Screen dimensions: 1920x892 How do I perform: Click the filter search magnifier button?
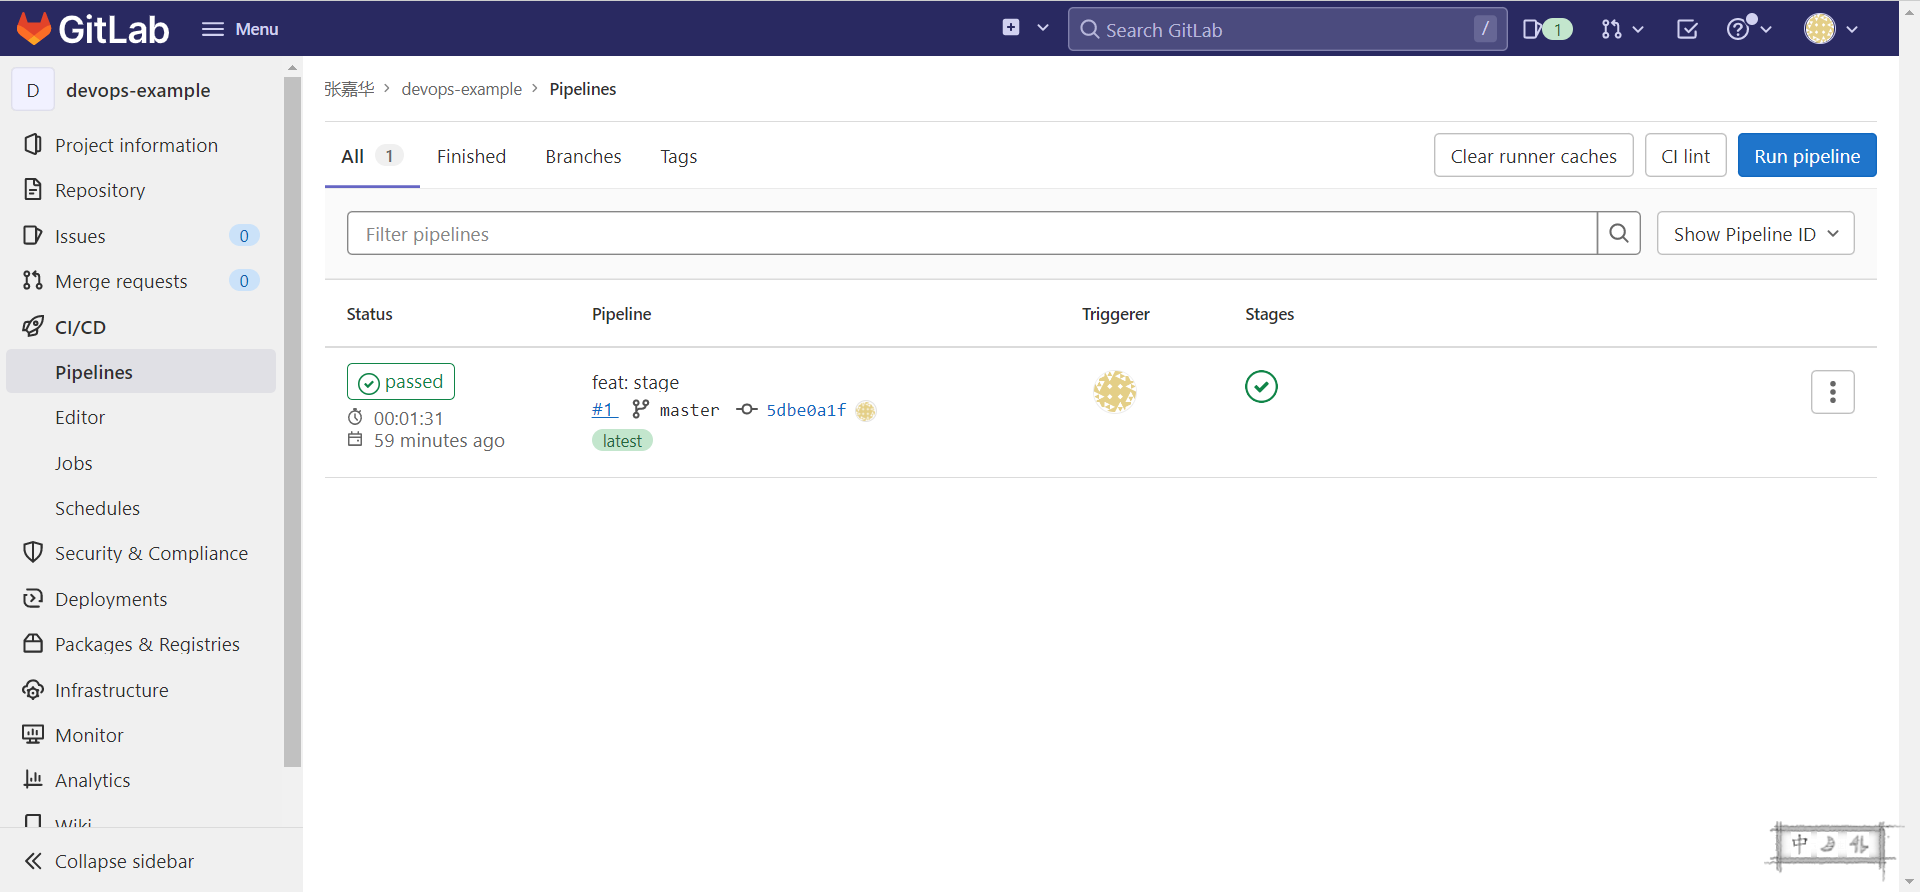[x=1618, y=233]
